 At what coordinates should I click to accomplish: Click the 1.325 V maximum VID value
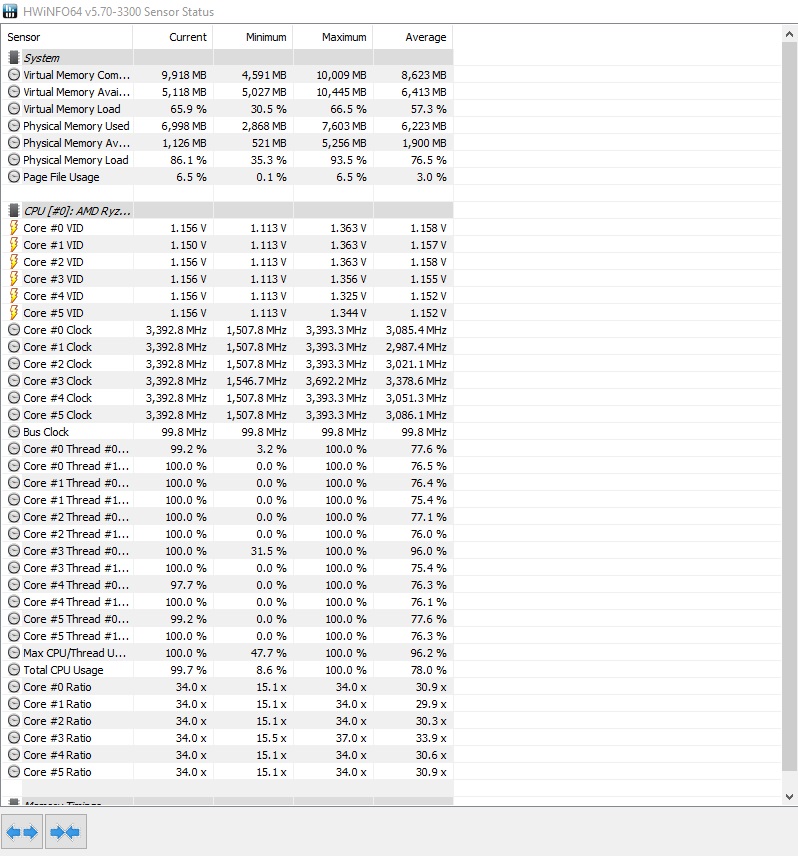coord(348,295)
